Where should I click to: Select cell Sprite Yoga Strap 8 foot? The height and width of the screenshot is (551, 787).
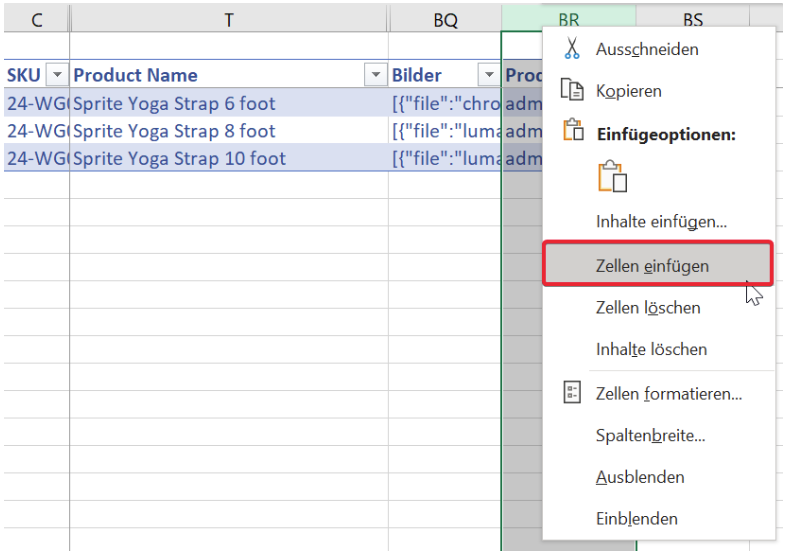[x=229, y=130]
